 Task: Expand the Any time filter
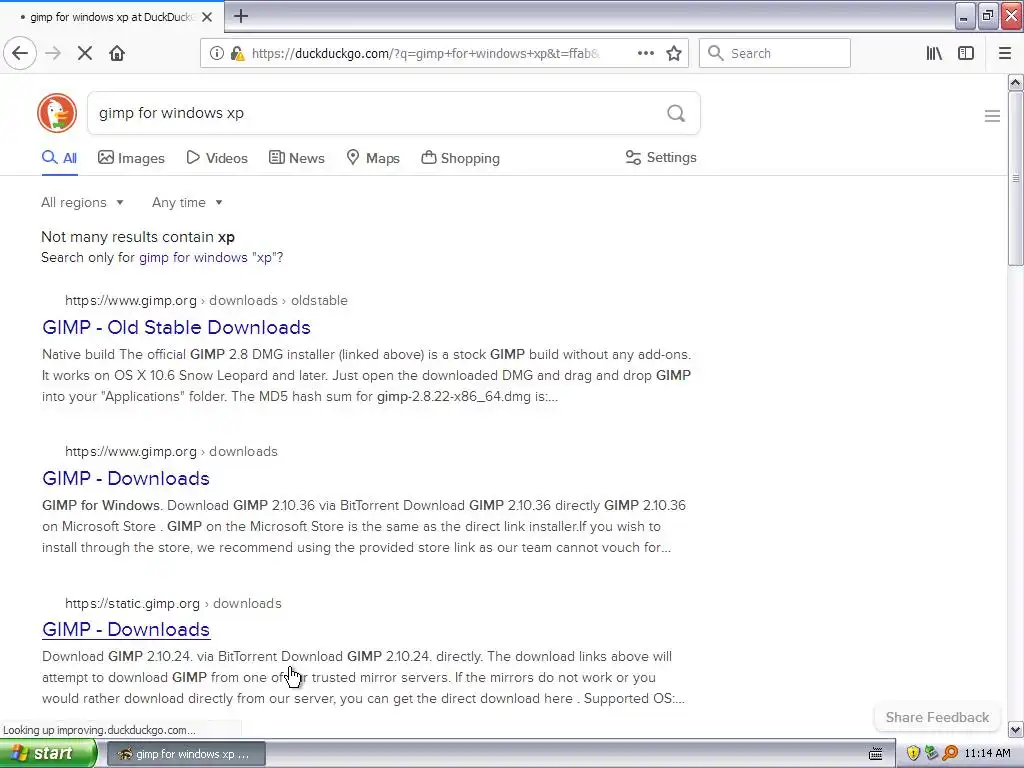point(187,202)
